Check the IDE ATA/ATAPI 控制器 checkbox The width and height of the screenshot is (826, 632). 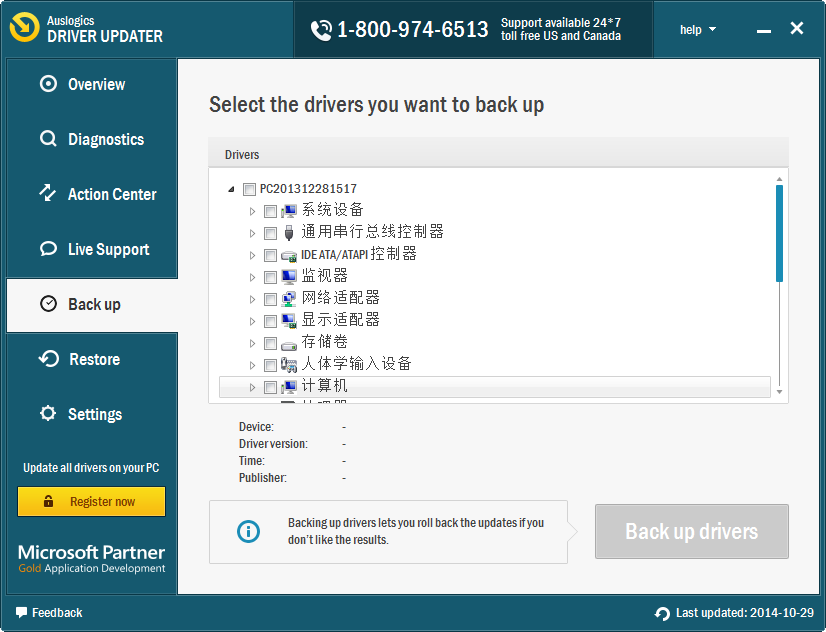point(270,255)
